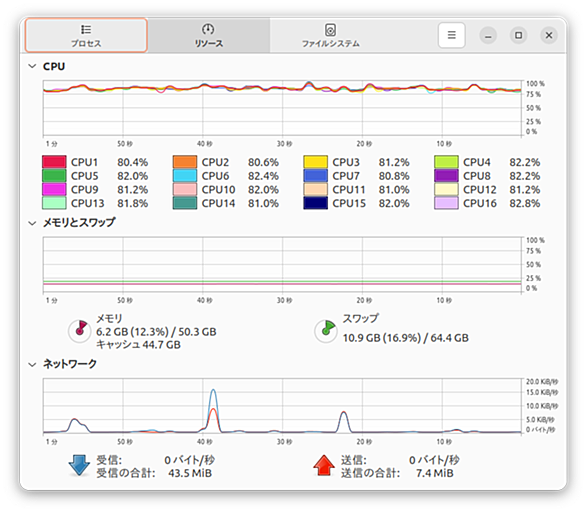Switch to the ファイルシステム tab label

tap(331, 44)
